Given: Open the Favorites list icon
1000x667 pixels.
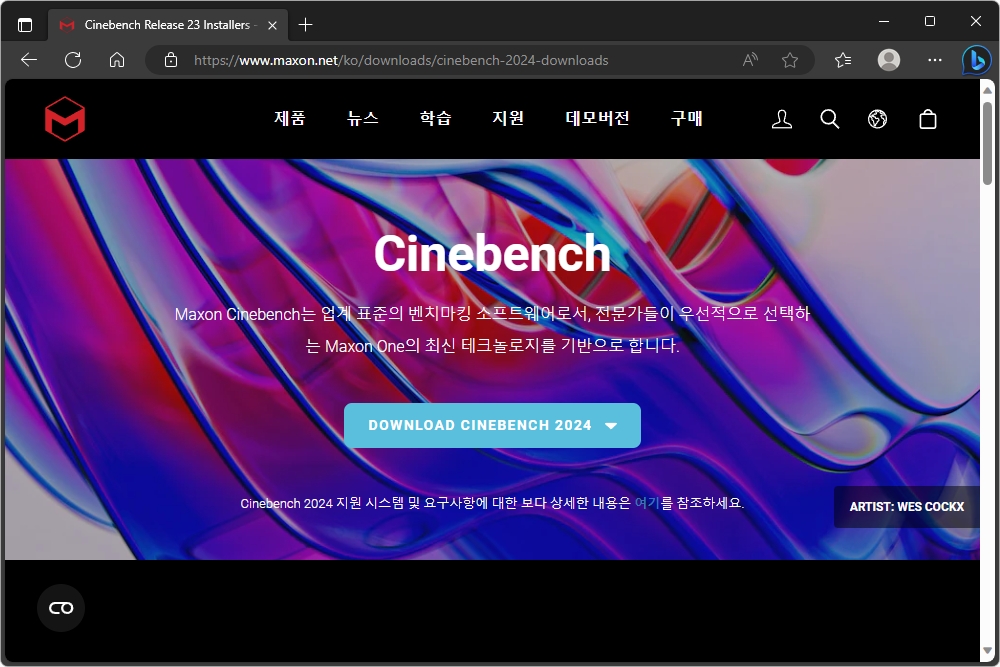Looking at the screenshot, I should (x=843, y=60).
